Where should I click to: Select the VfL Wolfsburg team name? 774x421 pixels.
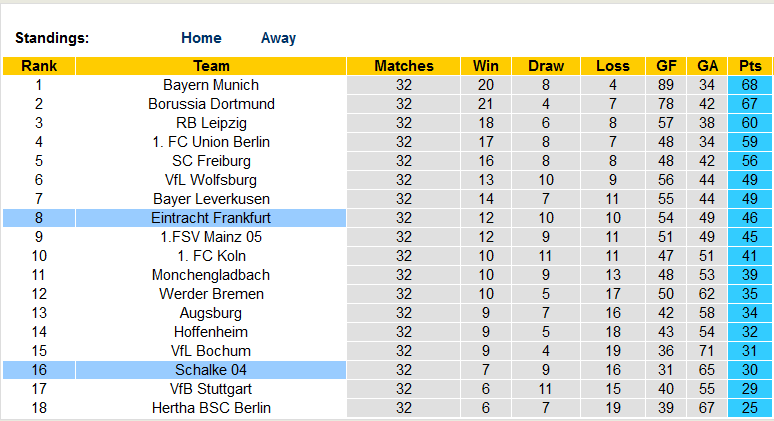pyautogui.click(x=211, y=180)
